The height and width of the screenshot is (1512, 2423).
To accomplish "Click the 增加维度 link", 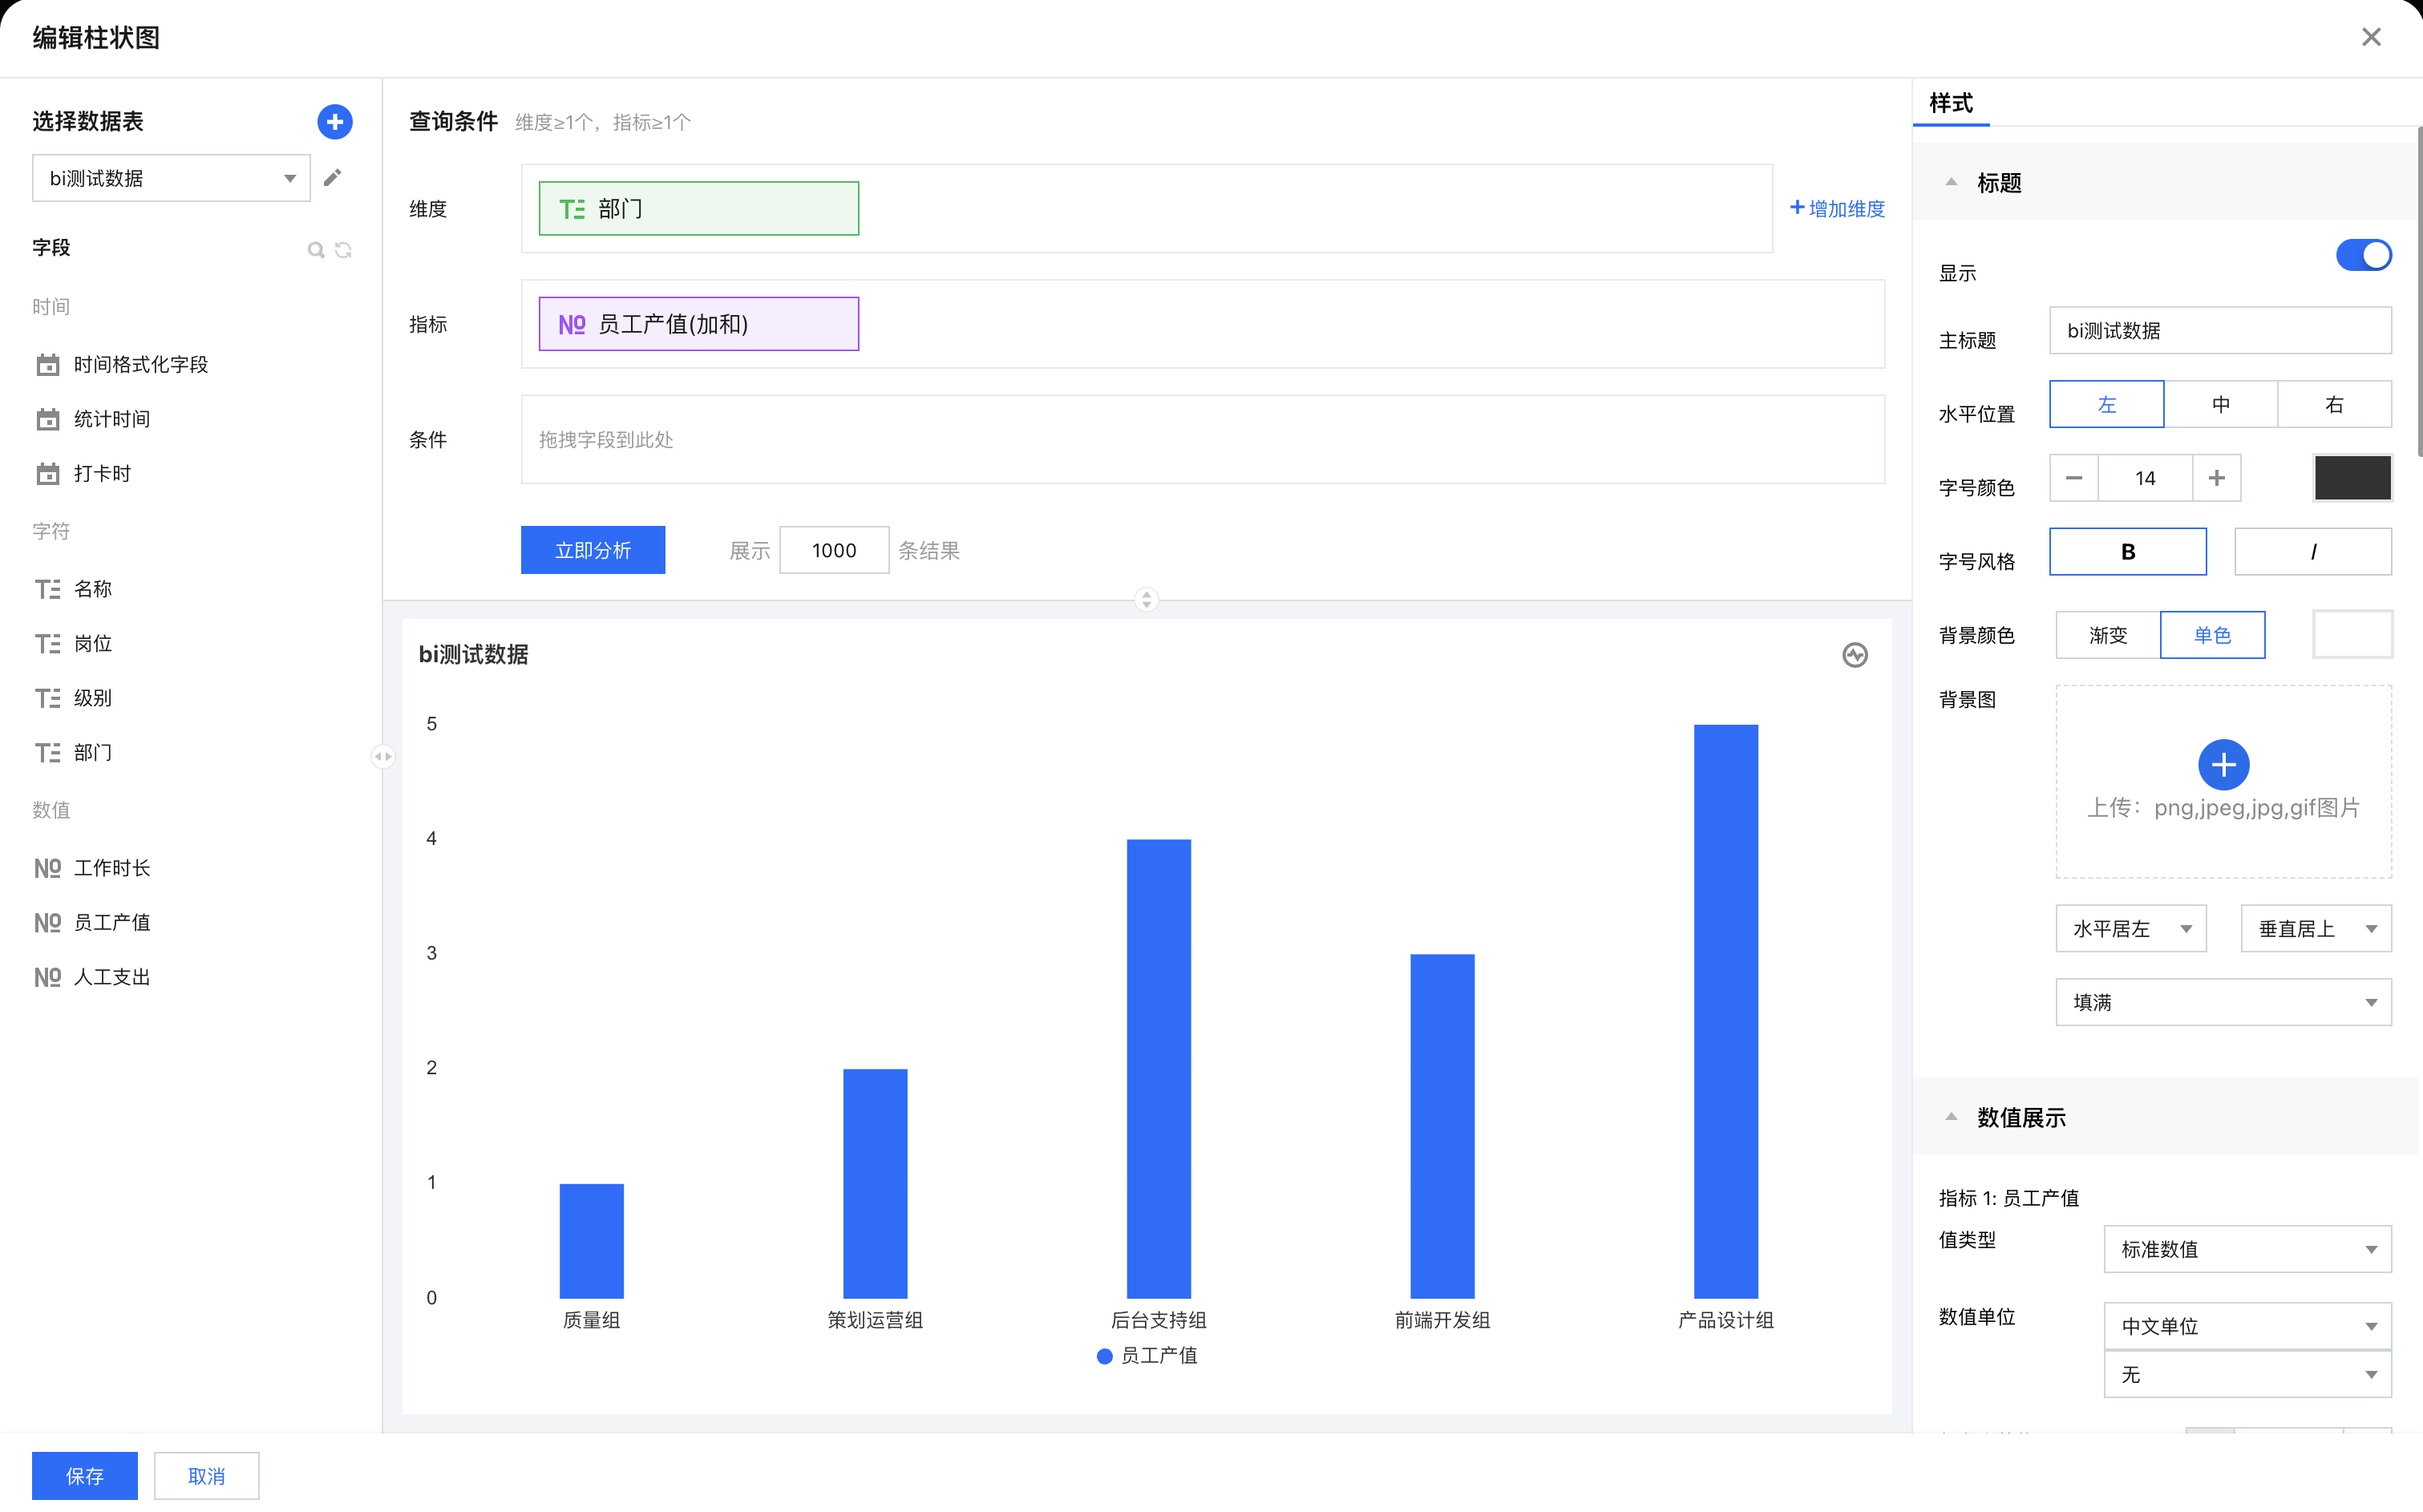I will point(1836,209).
